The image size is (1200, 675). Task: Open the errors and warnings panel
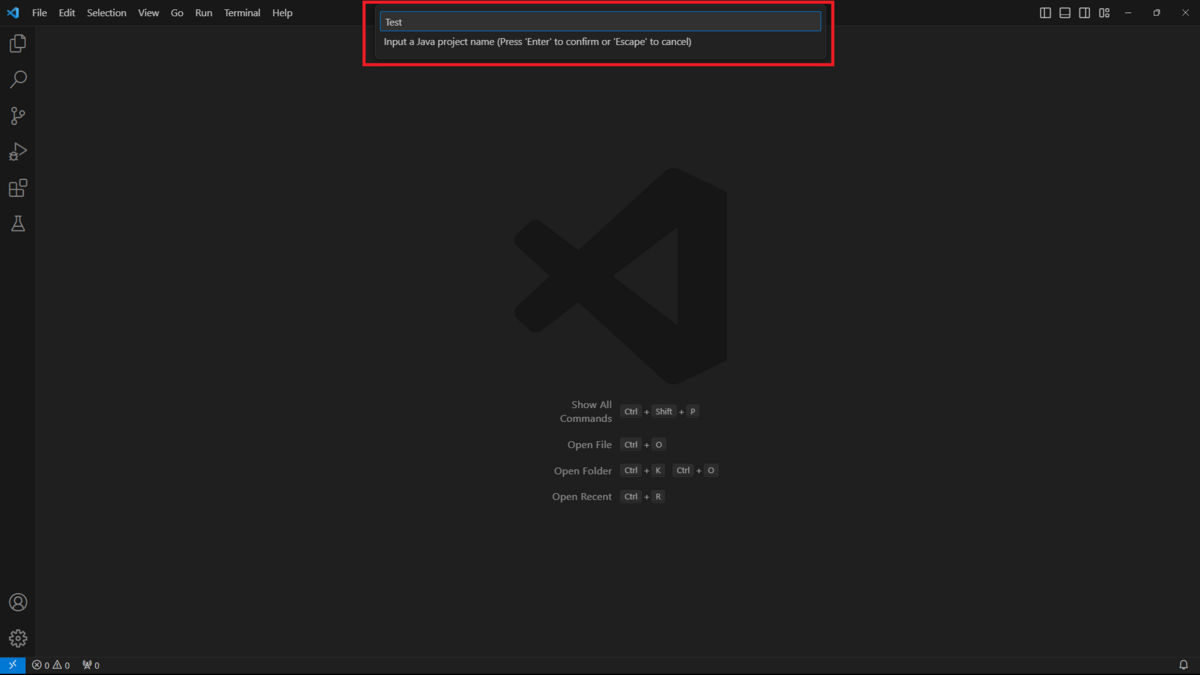(51, 664)
